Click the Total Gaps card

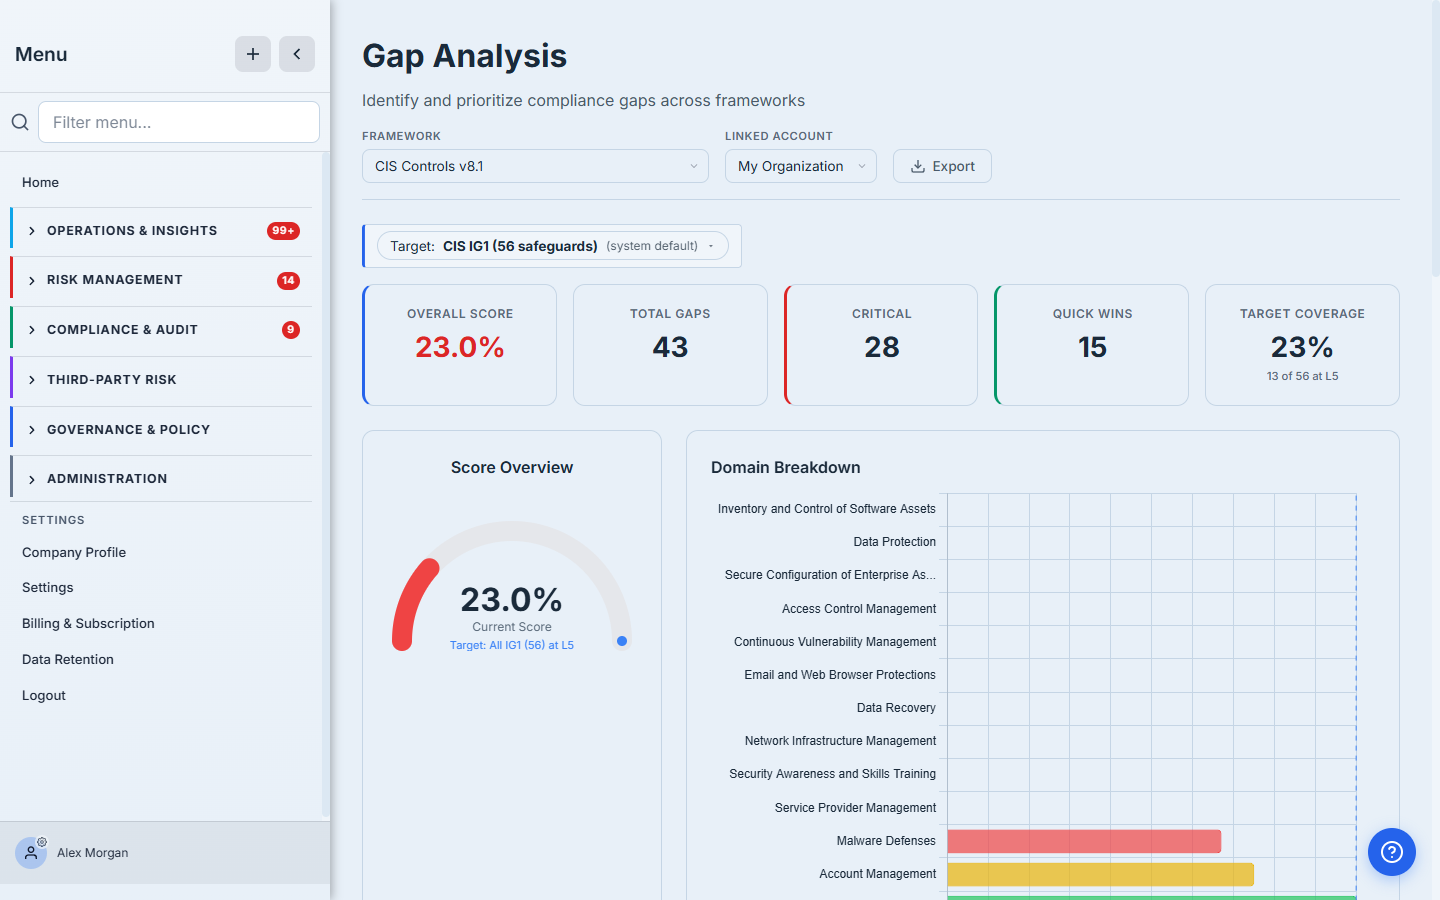point(670,345)
